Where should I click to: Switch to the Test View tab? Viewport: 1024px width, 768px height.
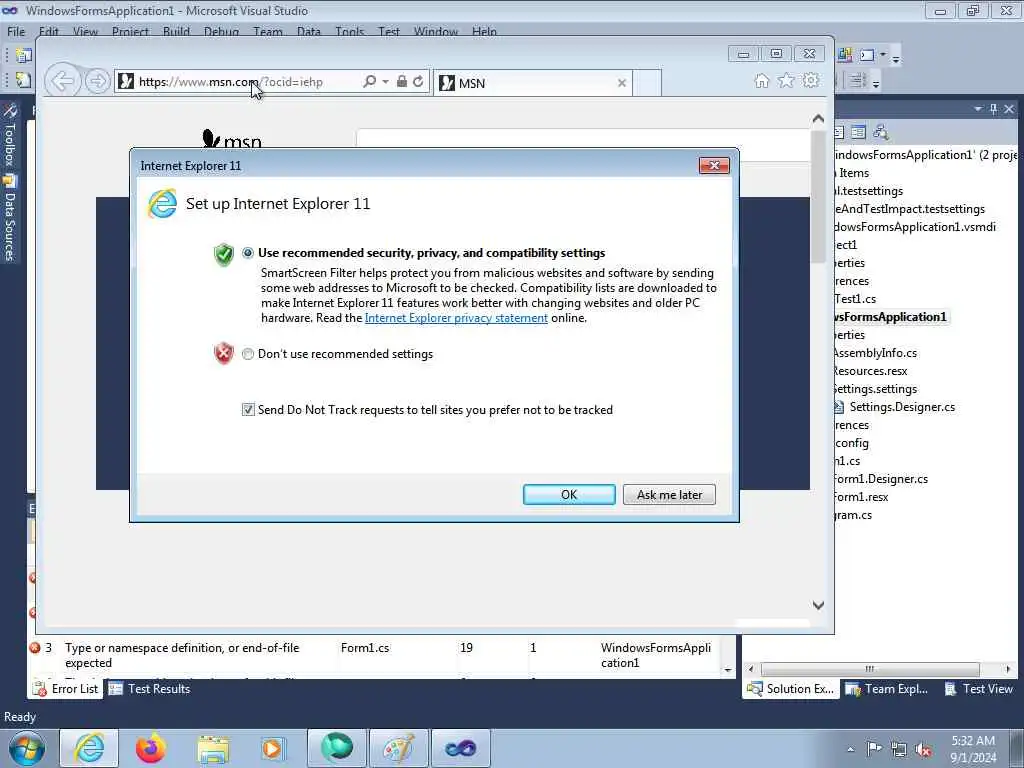point(978,688)
